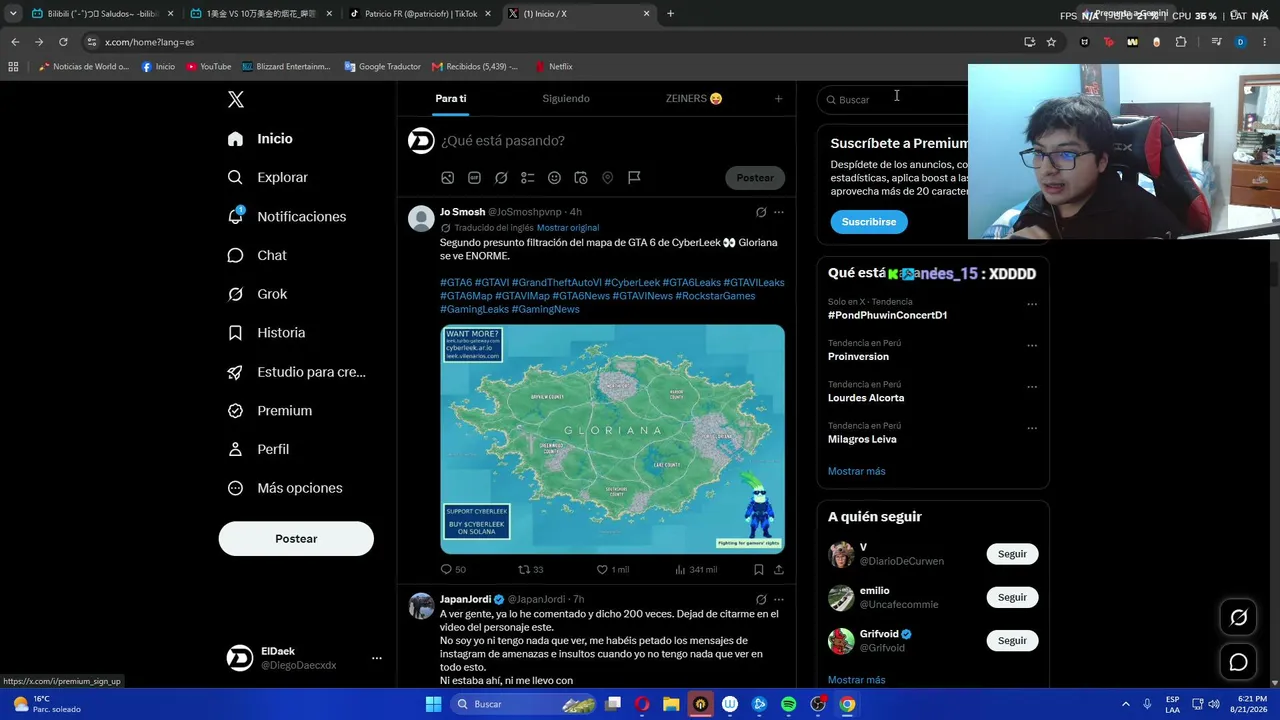Open more options on JapanJordi's post
The image size is (1280, 720).
click(779, 600)
